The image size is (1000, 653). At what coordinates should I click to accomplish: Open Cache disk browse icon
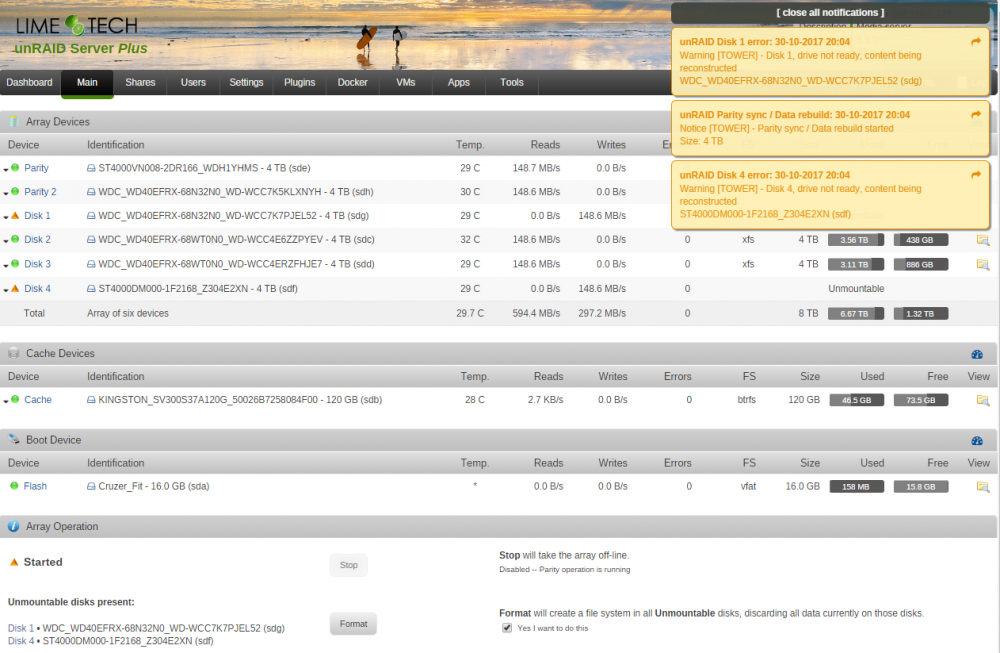pos(982,400)
